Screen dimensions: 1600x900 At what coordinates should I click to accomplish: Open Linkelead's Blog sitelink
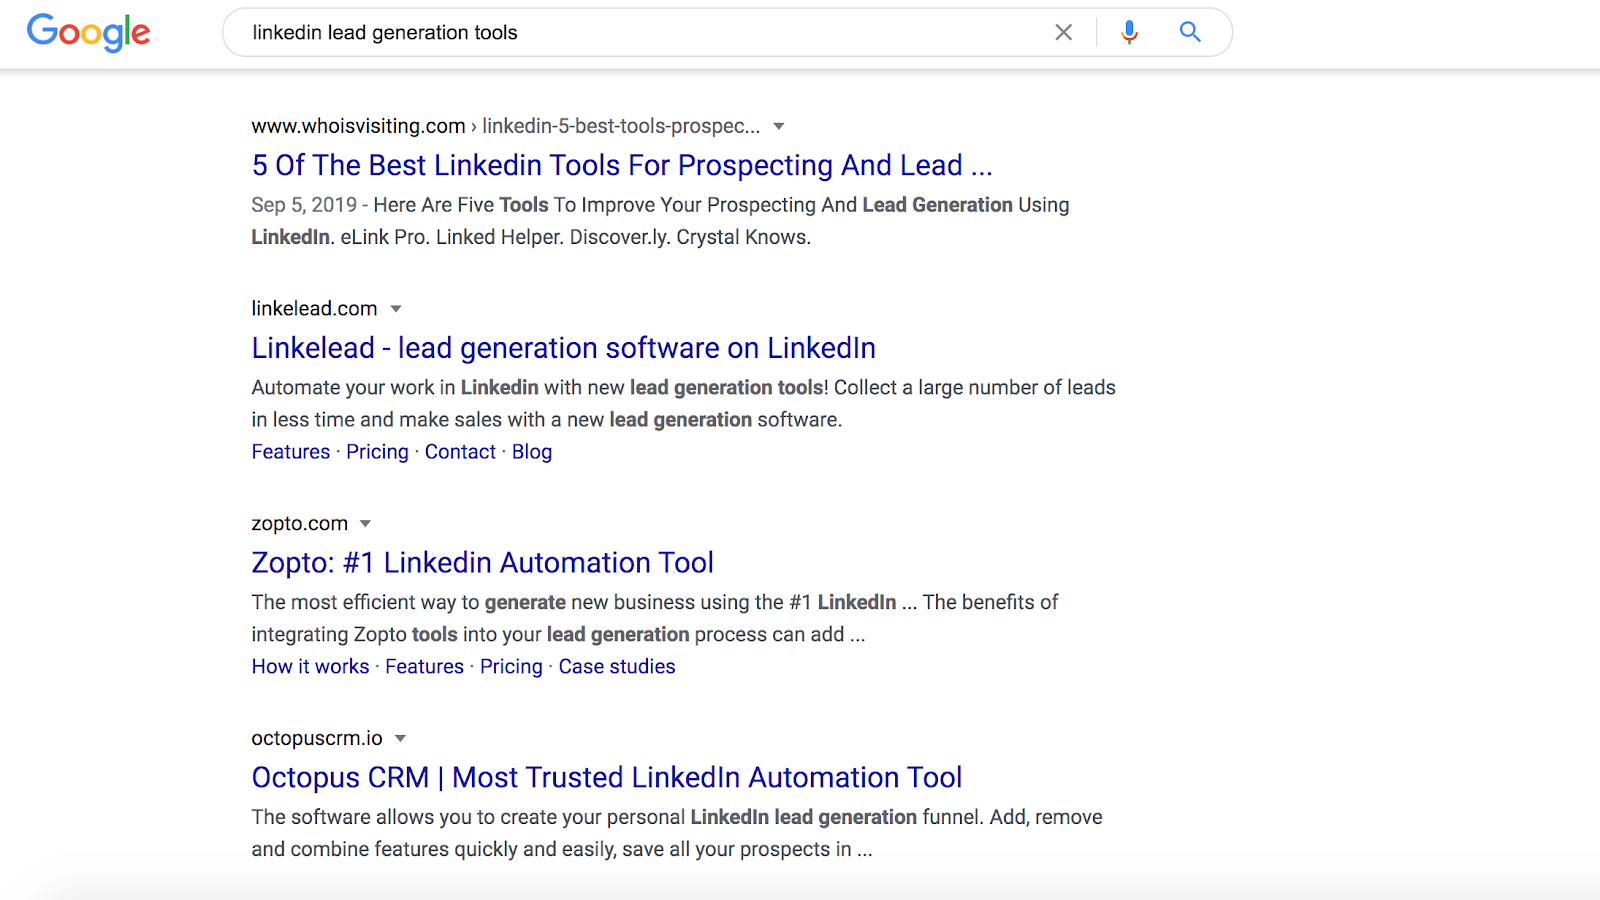click(532, 451)
